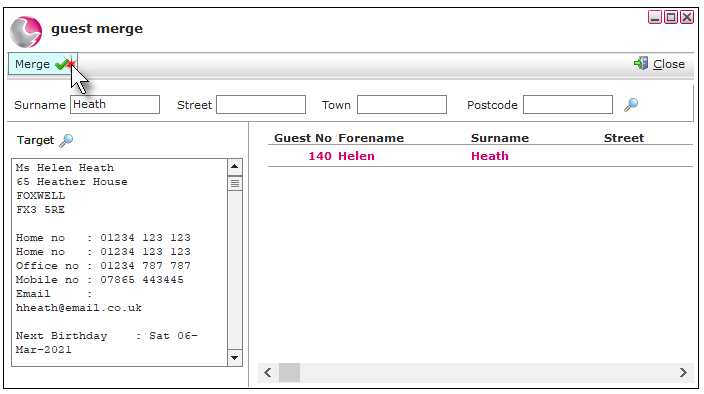Screen dimensions: 704x394
Task: Click the target details scrollbar down arrow
Action: 235,358
